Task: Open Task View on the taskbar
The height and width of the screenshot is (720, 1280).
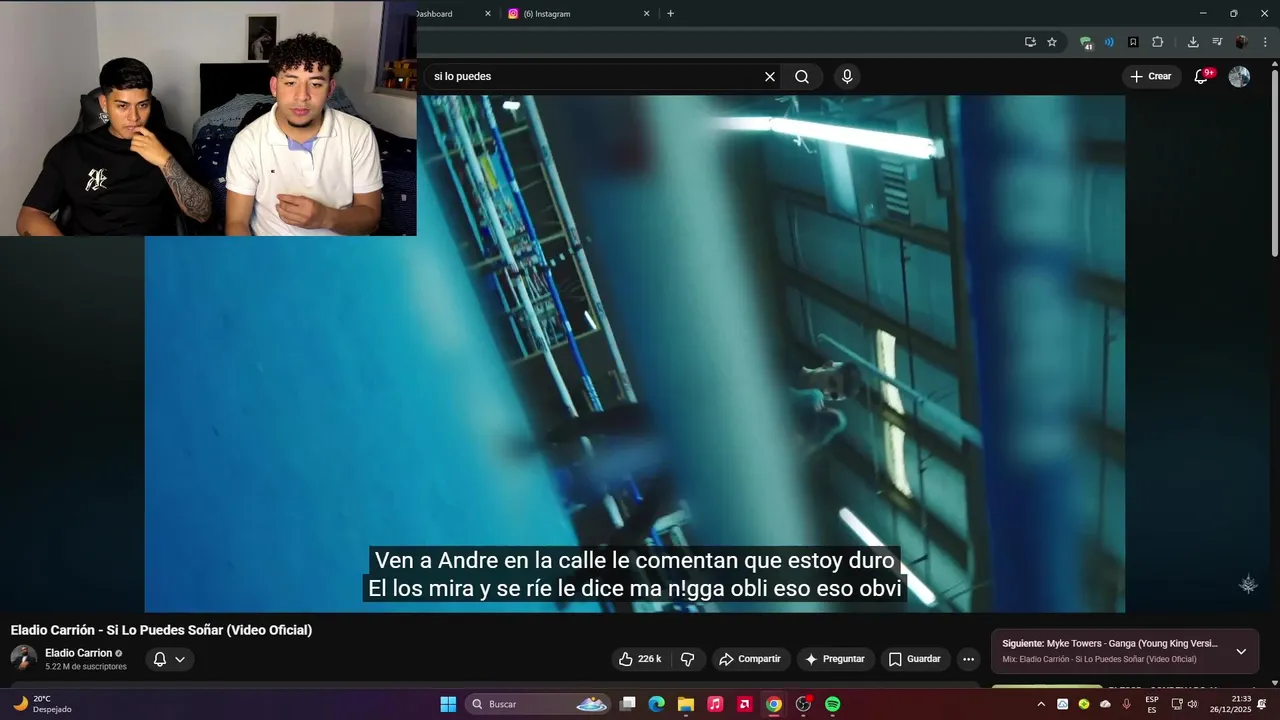Action: click(x=627, y=704)
